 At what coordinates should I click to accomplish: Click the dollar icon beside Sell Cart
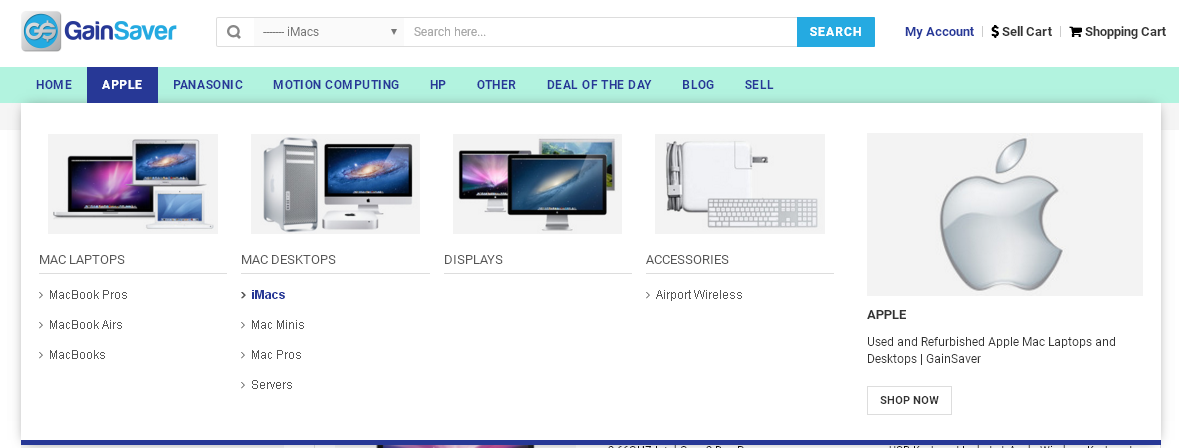[x=995, y=32]
